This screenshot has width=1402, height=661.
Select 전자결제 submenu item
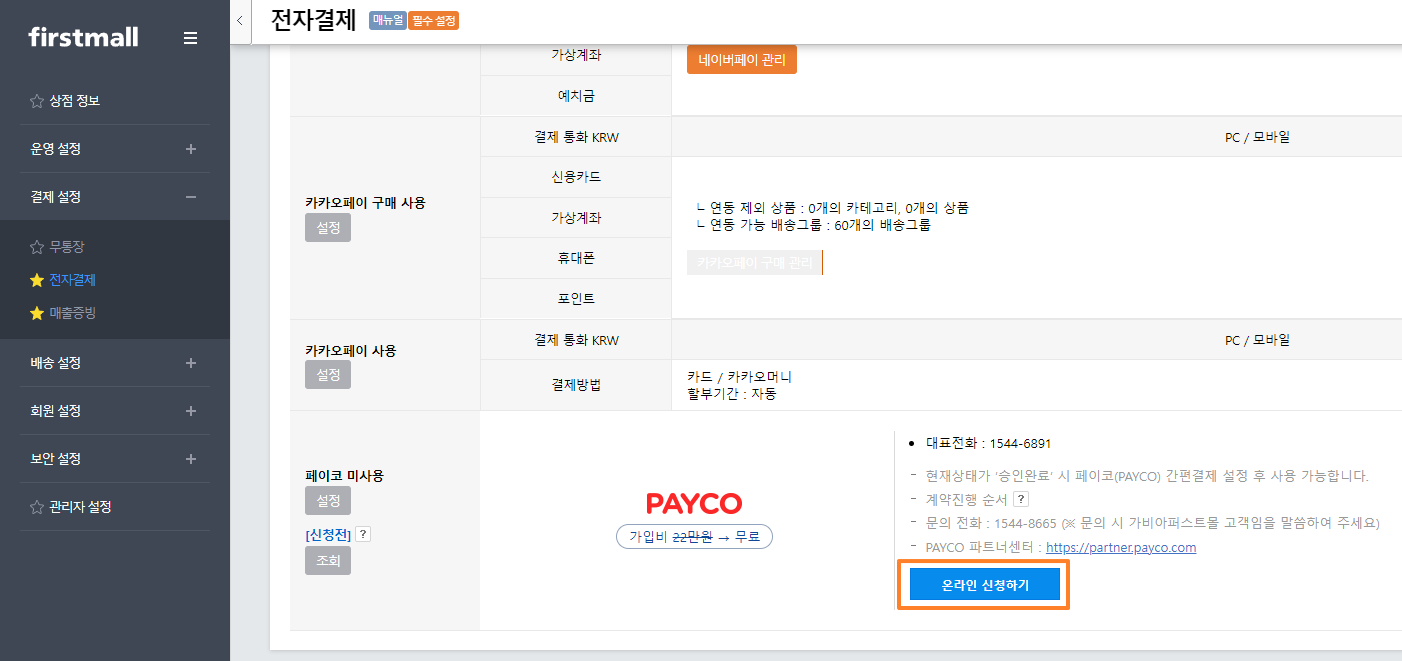click(x=73, y=280)
